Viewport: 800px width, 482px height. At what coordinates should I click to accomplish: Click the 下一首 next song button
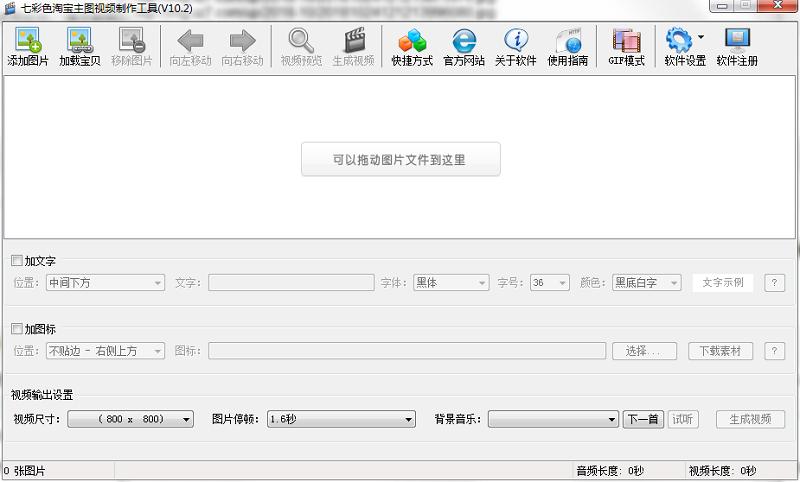click(643, 419)
